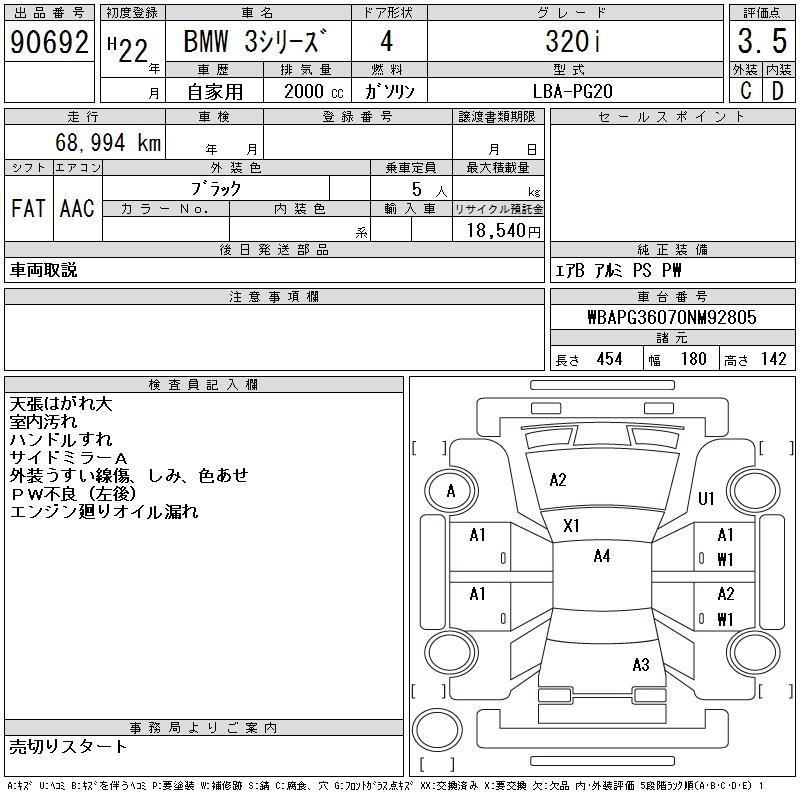Click the 車両取説 entry
This screenshot has height=800, width=800.
click(x=43, y=270)
